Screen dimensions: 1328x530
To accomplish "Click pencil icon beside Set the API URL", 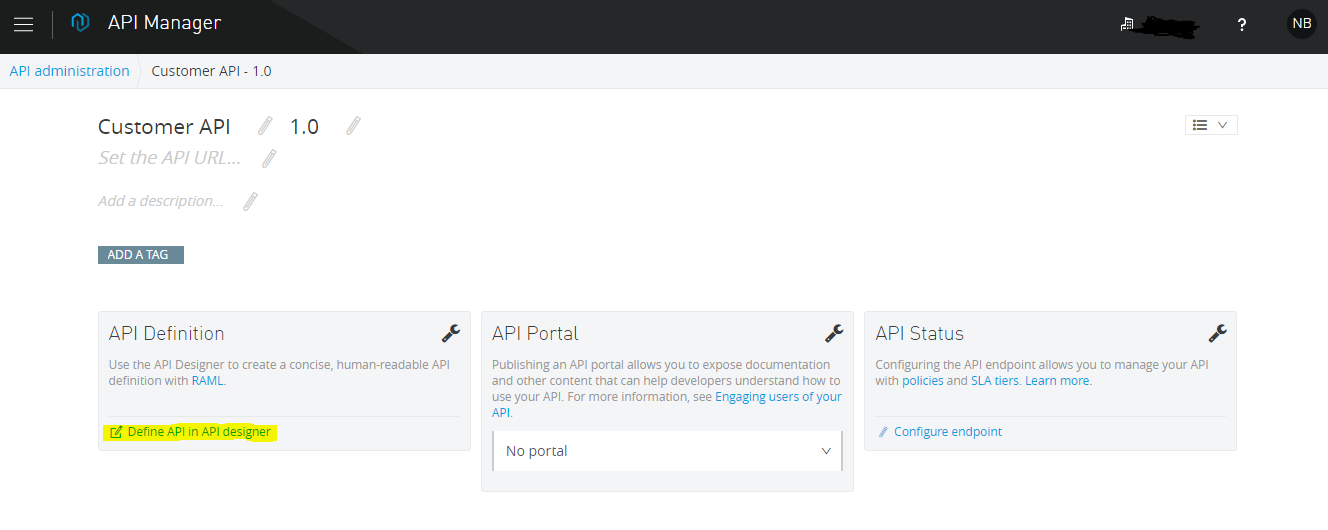I will click(x=269, y=158).
